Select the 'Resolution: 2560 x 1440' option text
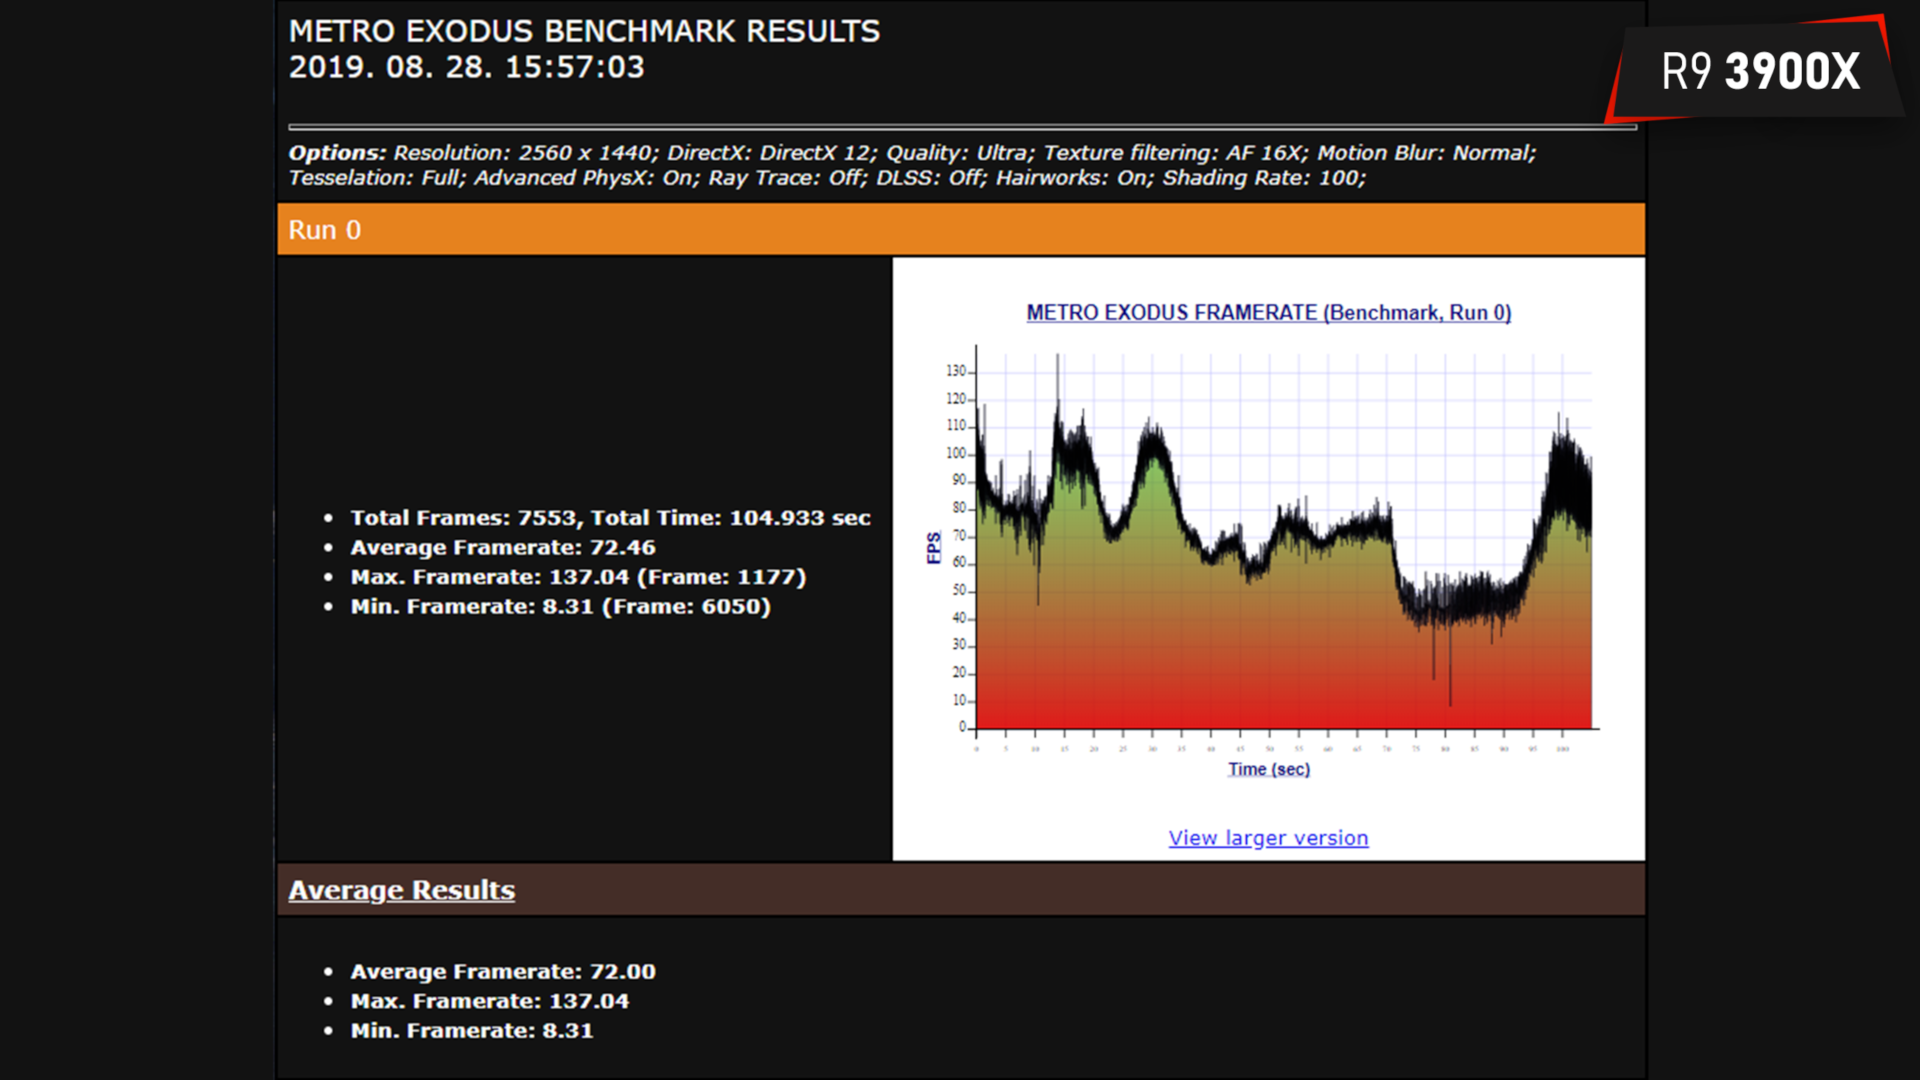Viewport: 1920px width, 1080px height. [x=525, y=153]
